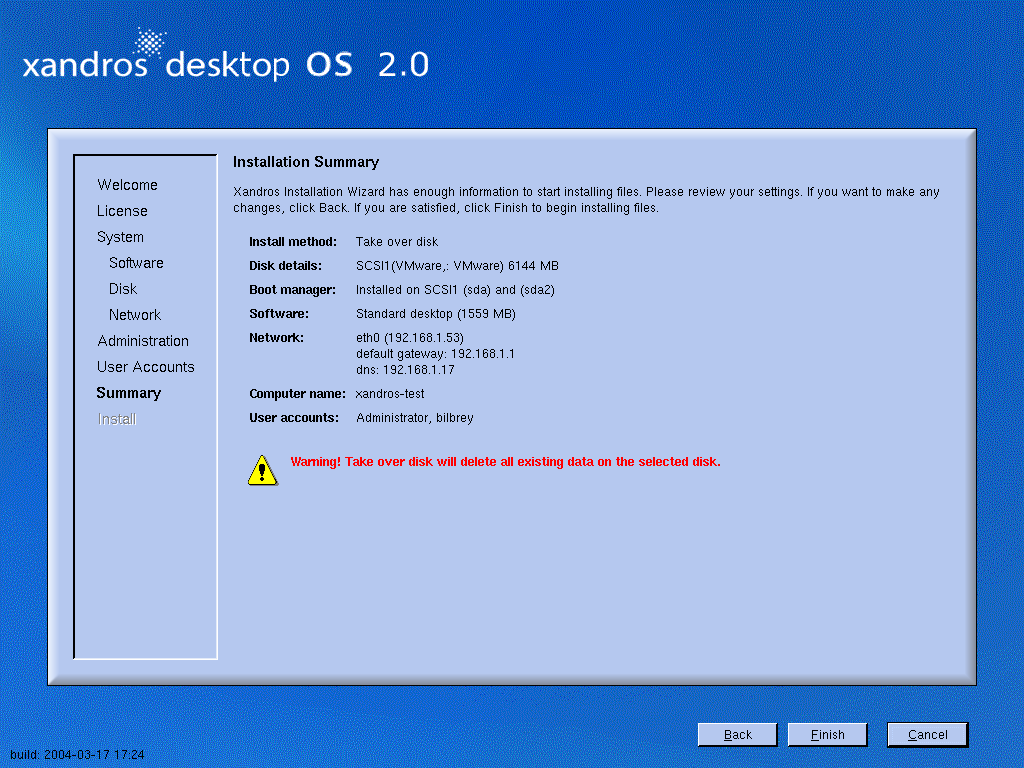Cancel the installation wizard
Image resolution: width=1024 pixels, height=768 pixels.
pos(927,735)
